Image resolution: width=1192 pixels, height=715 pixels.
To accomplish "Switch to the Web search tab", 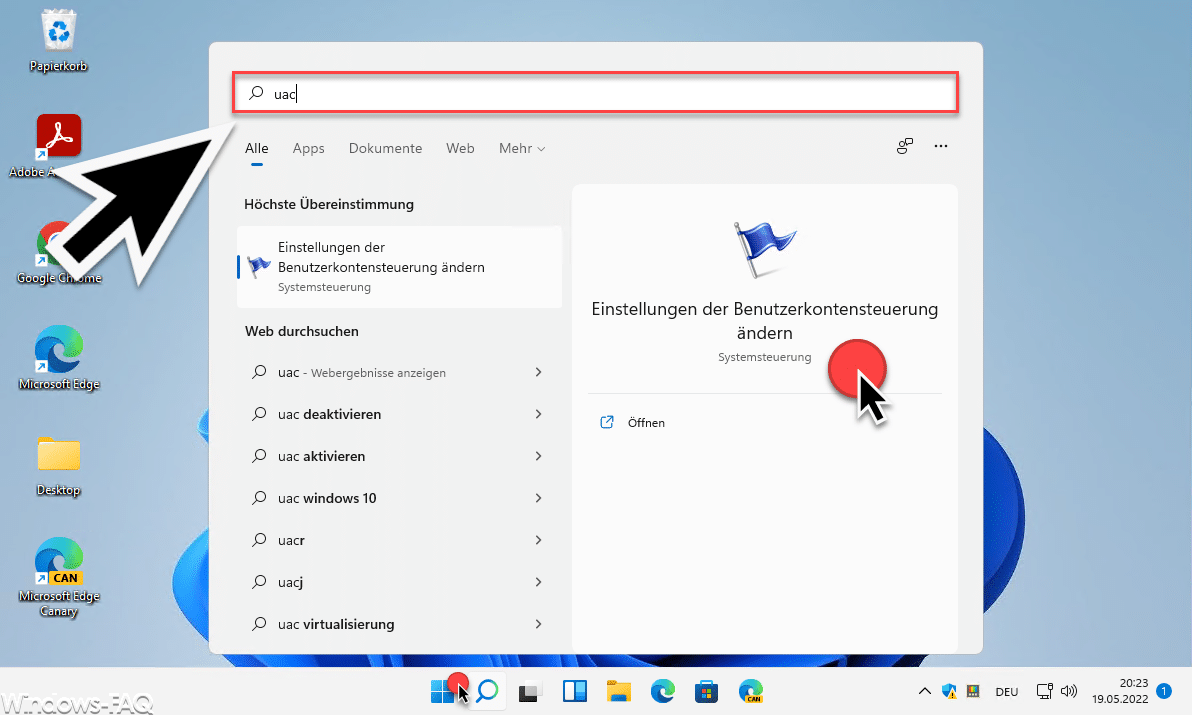I will (460, 148).
